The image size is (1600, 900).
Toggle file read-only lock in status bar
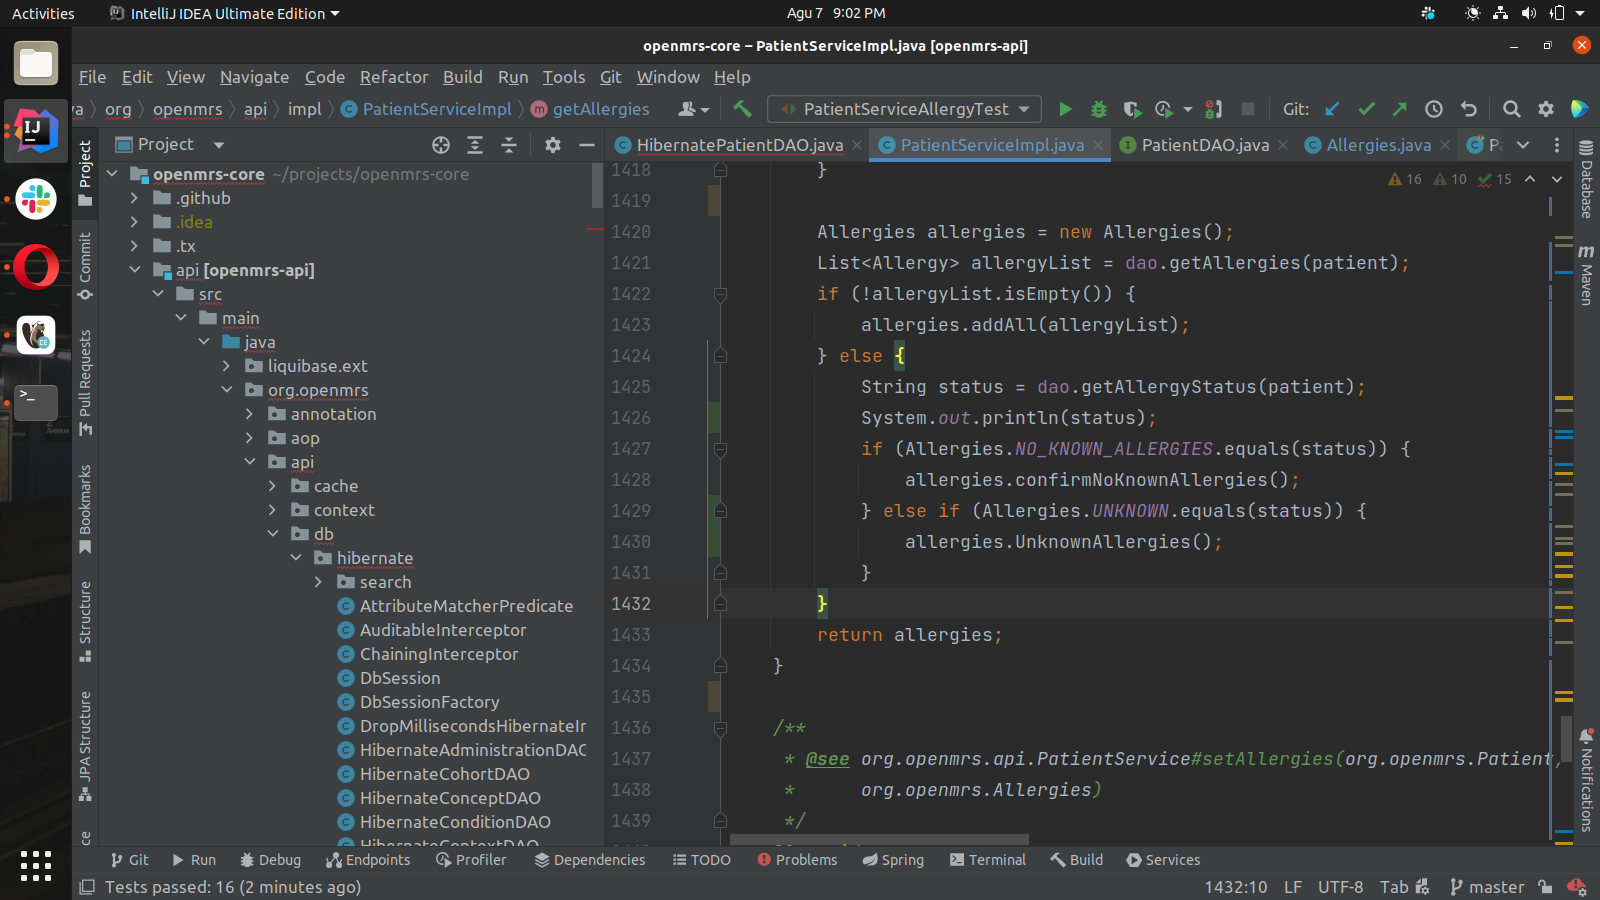pos(1545,887)
